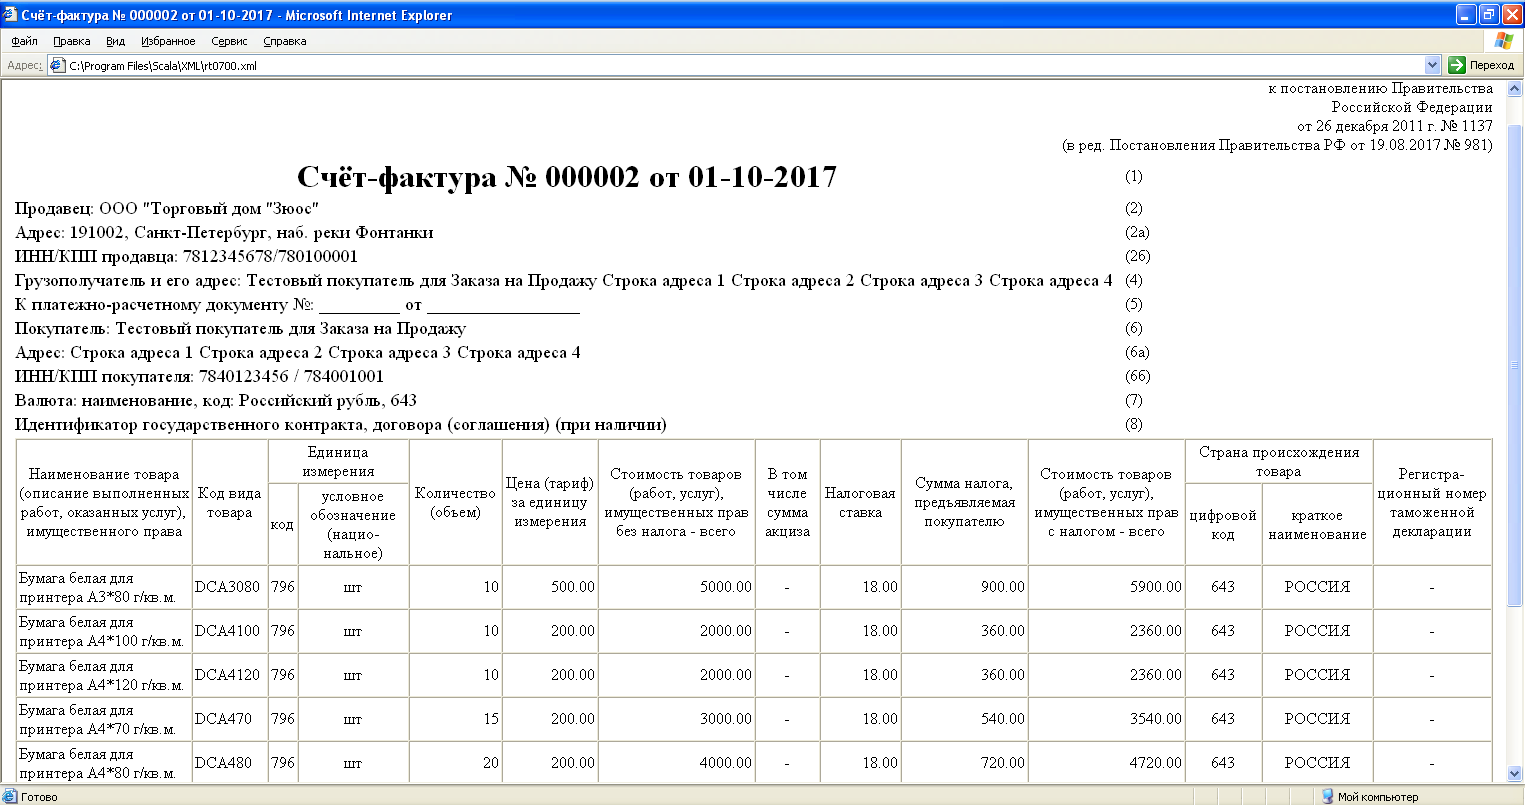The height and width of the screenshot is (805, 1525).
Task: Click the vertical scrollbar thumb
Action: click(1516, 365)
